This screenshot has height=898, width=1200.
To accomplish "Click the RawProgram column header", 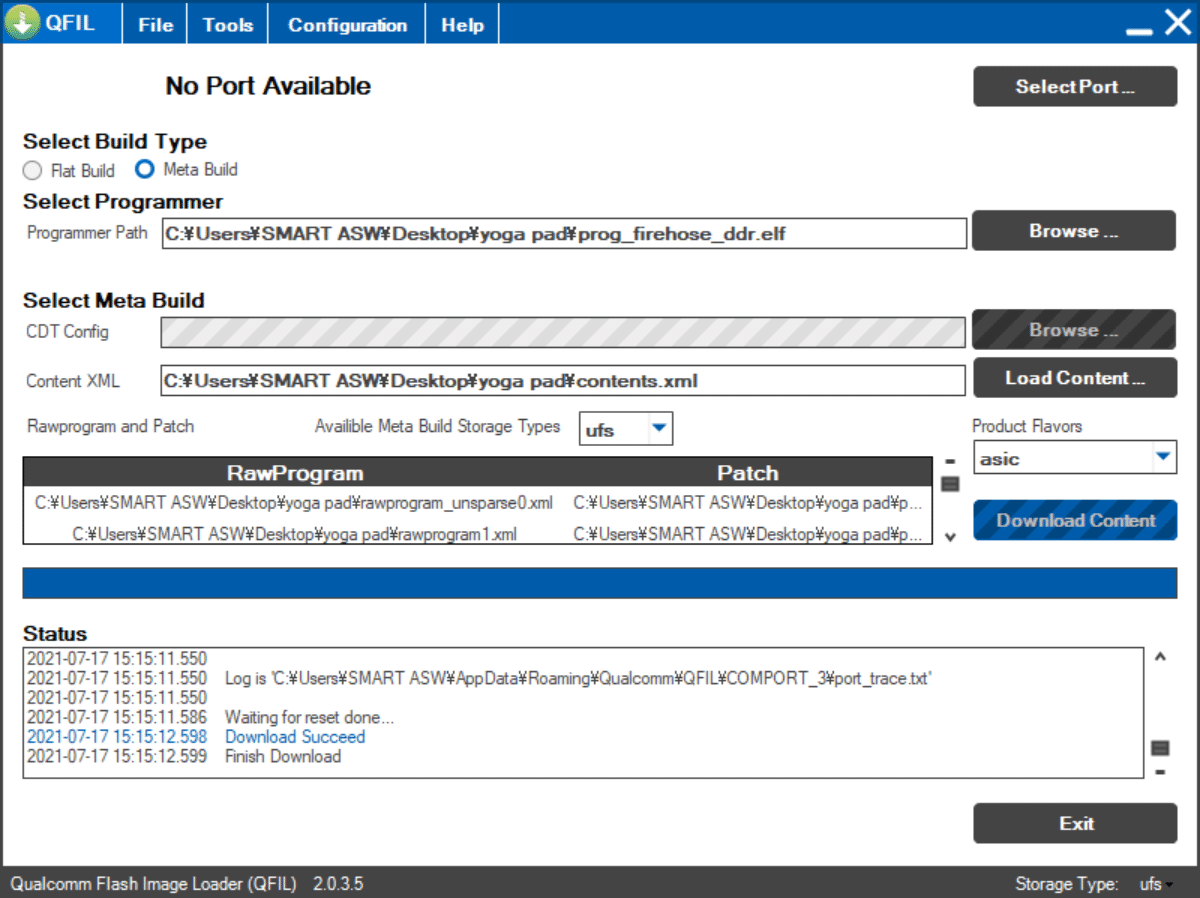I will (295, 473).
